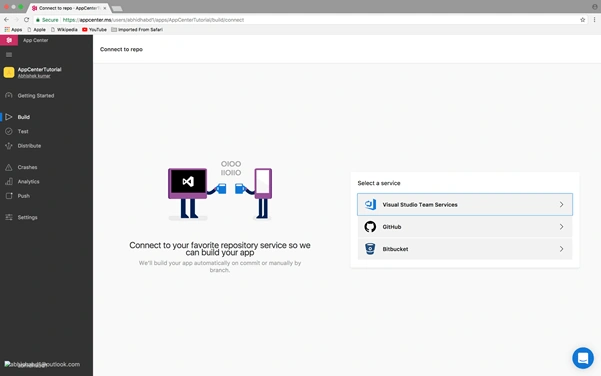Click the Bitbucket bucket logo
Image resolution: width=601 pixels, height=376 pixels.
point(370,249)
